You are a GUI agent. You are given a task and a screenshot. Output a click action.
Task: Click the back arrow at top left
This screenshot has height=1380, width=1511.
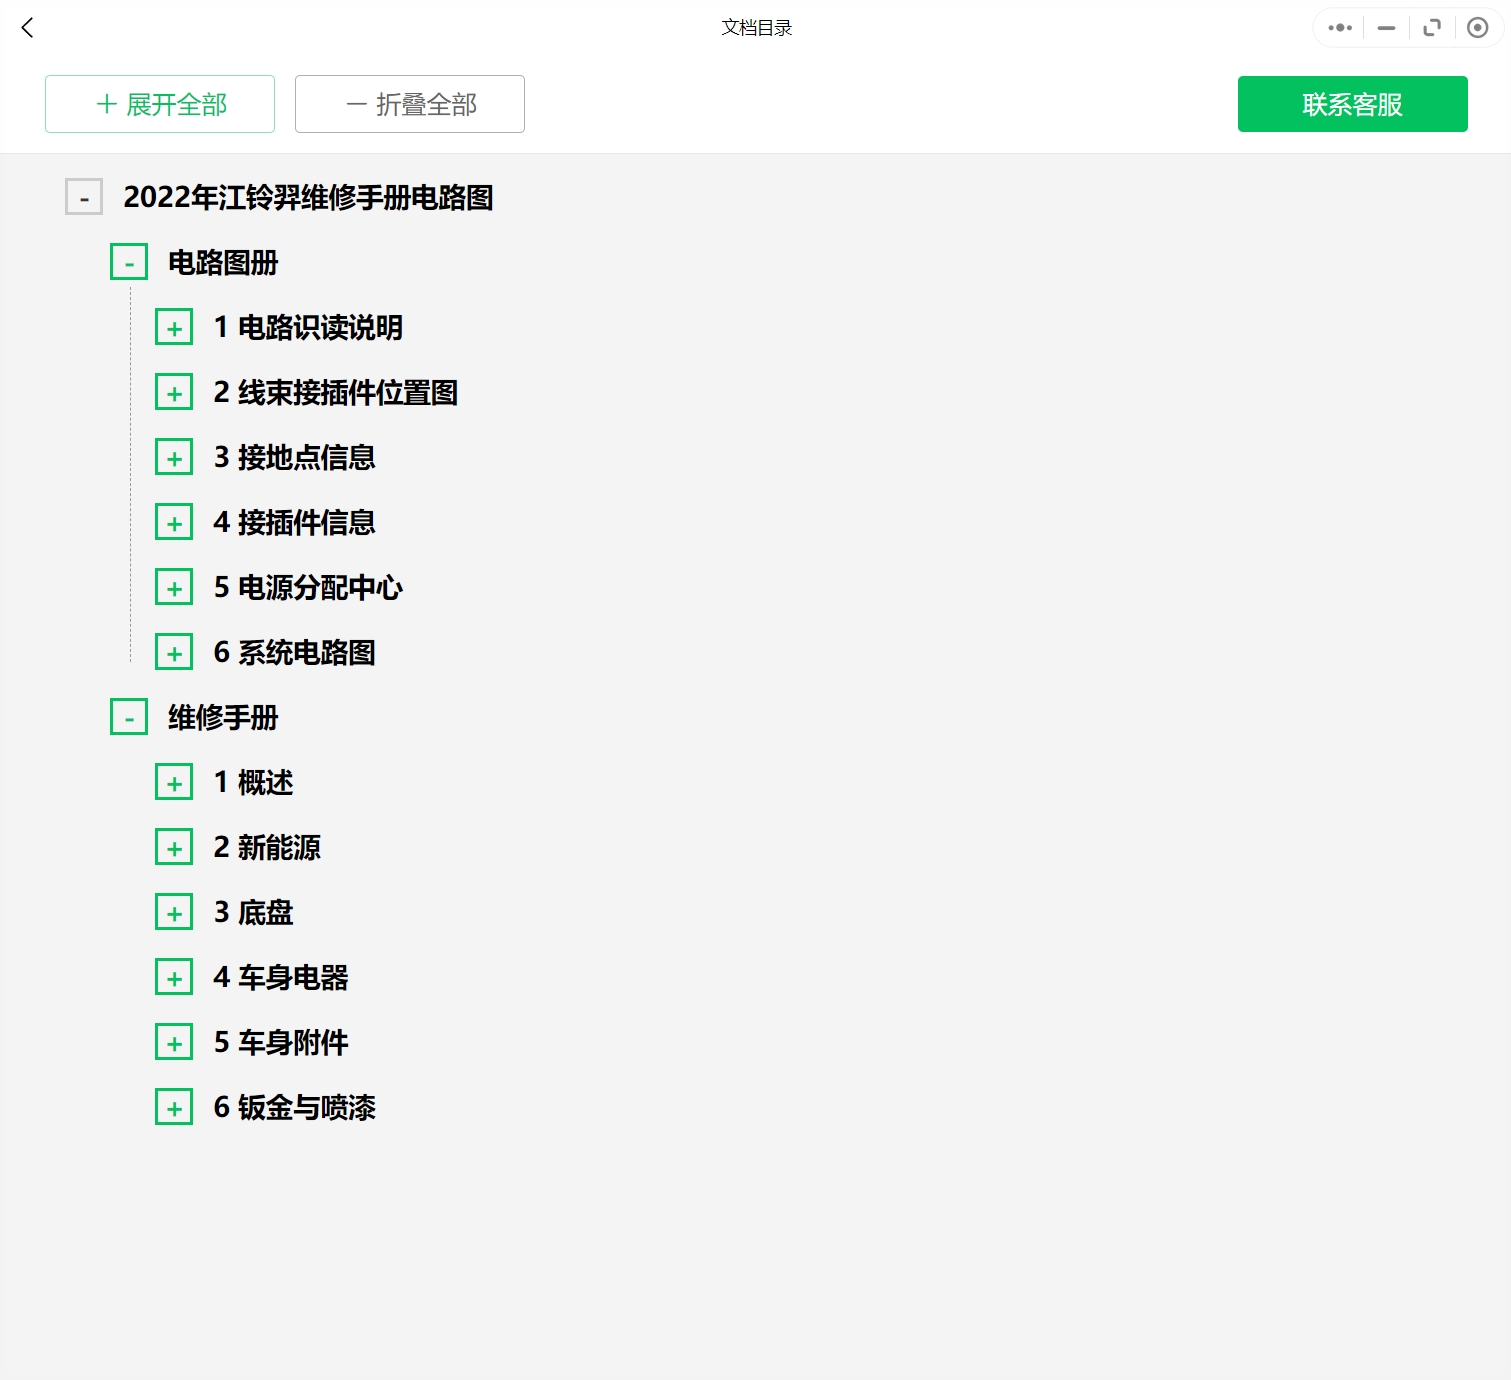coord(26,28)
